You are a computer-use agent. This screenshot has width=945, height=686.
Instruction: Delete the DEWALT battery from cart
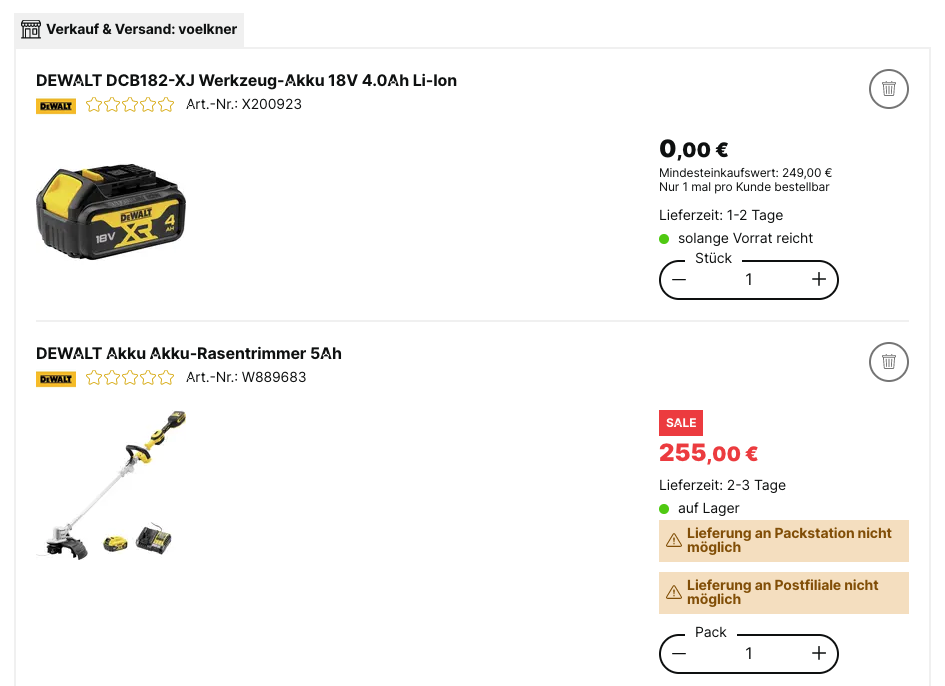coord(889,89)
